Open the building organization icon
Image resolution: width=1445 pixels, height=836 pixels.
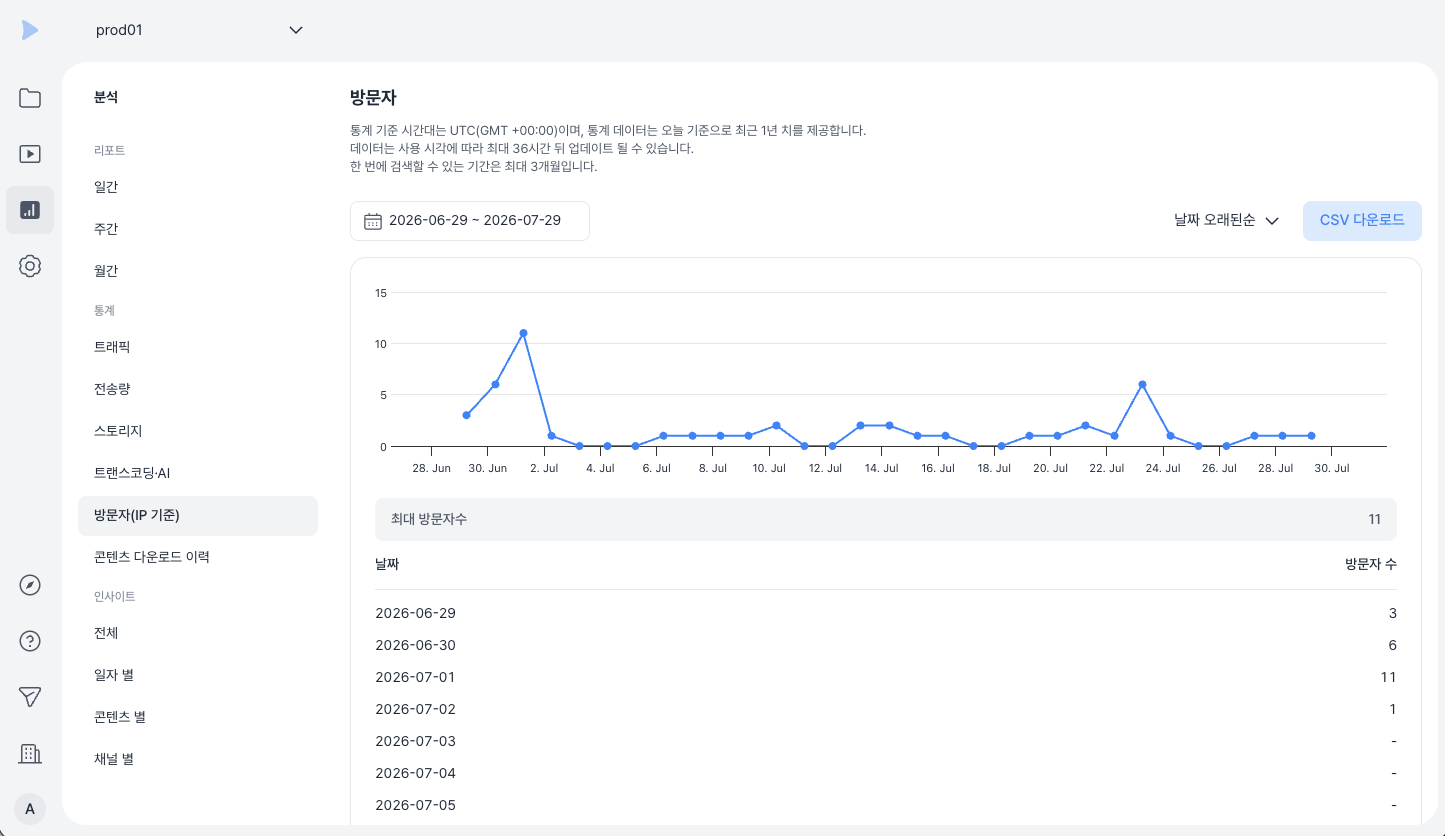30,754
